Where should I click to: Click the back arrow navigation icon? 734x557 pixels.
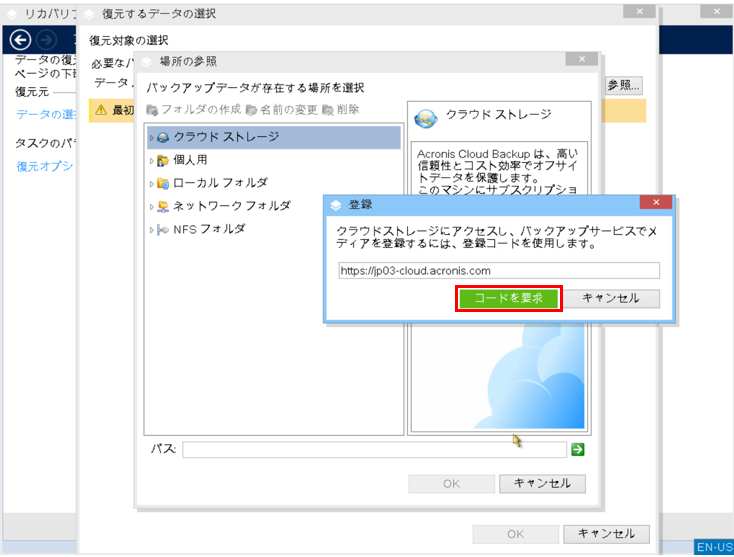[x=18, y=40]
